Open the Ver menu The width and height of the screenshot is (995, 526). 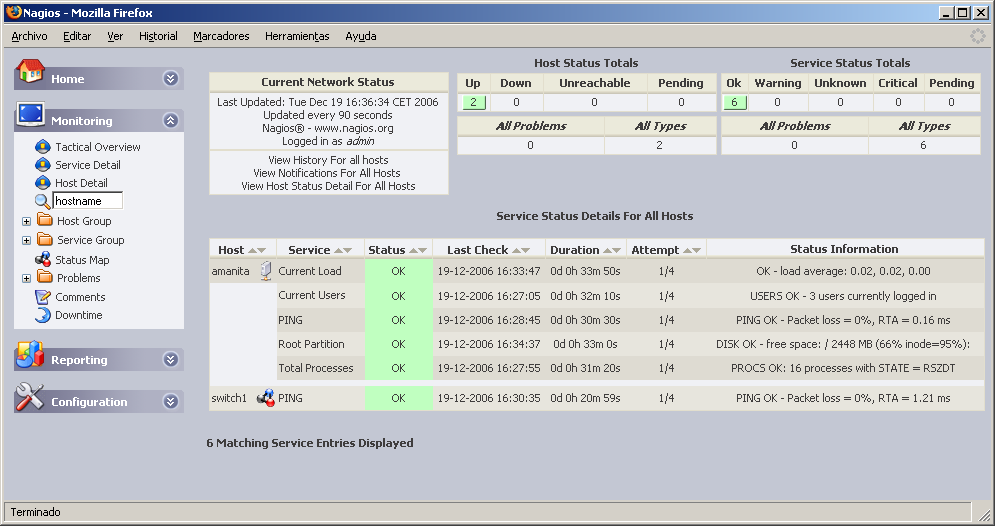(115, 36)
